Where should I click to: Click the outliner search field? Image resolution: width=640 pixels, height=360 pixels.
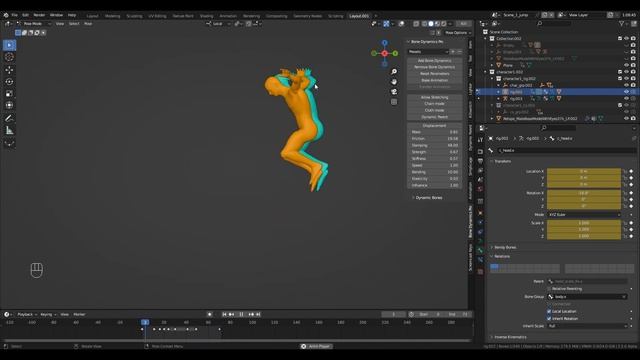554,24
